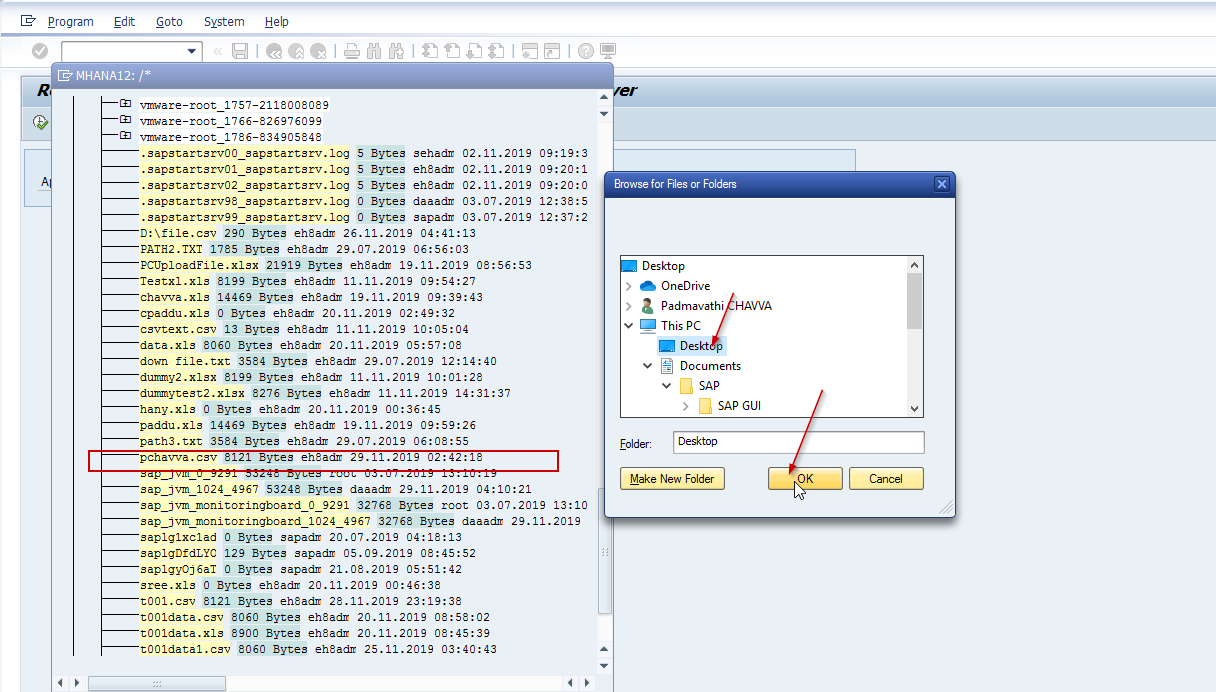
Task: Open a new SAP session icon
Action: click(527, 51)
